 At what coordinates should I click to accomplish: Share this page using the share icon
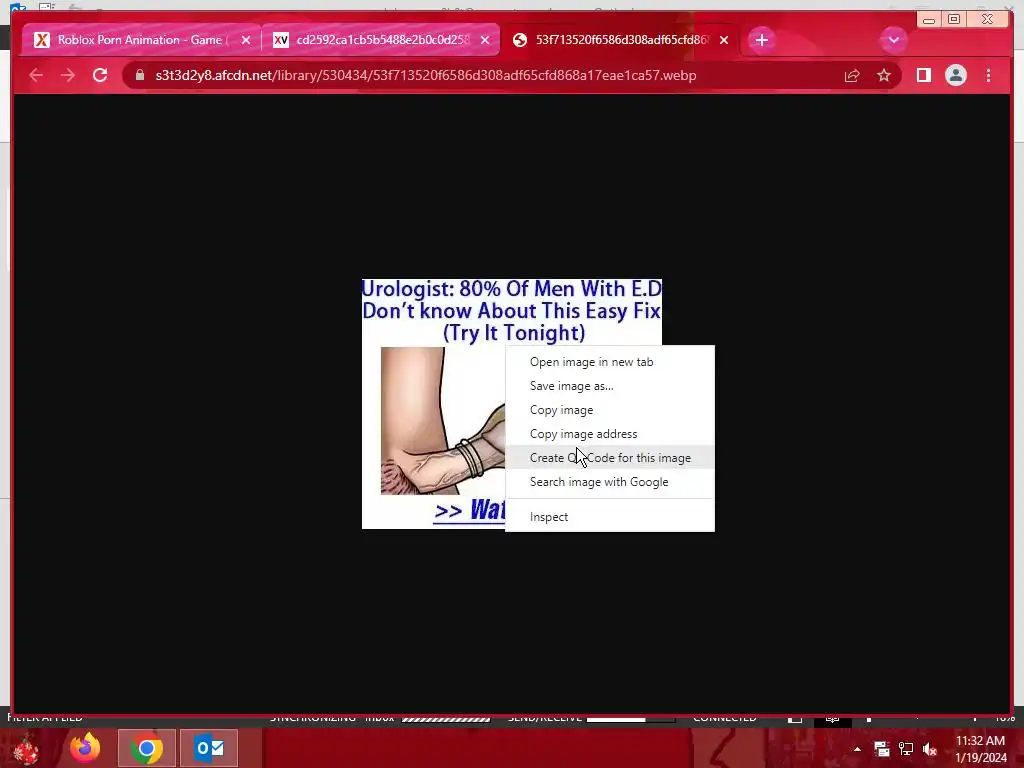pyautogui.click(x=852, y=76)
